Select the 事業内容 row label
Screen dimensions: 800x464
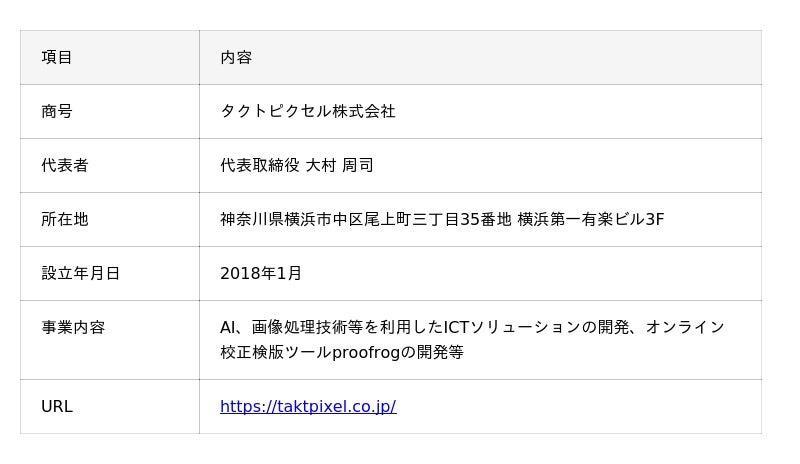point(73,328)
